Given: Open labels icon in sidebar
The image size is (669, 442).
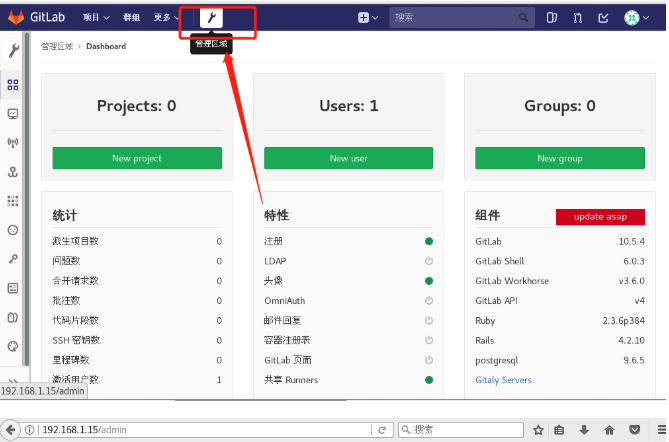Looking at the screenshot, I should point(13,317).
